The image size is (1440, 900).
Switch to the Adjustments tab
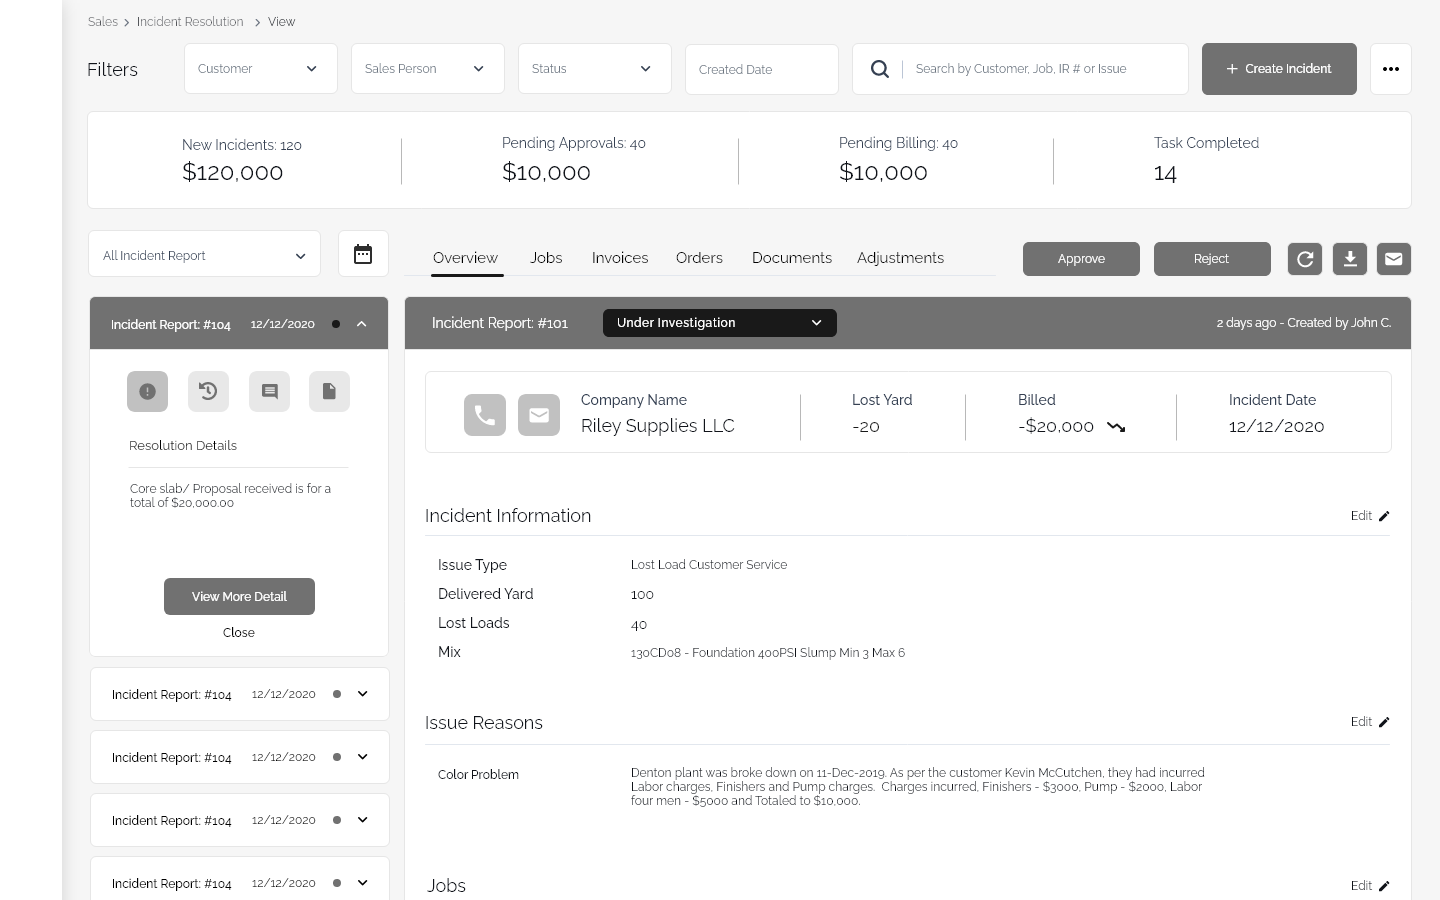[900, 258]
